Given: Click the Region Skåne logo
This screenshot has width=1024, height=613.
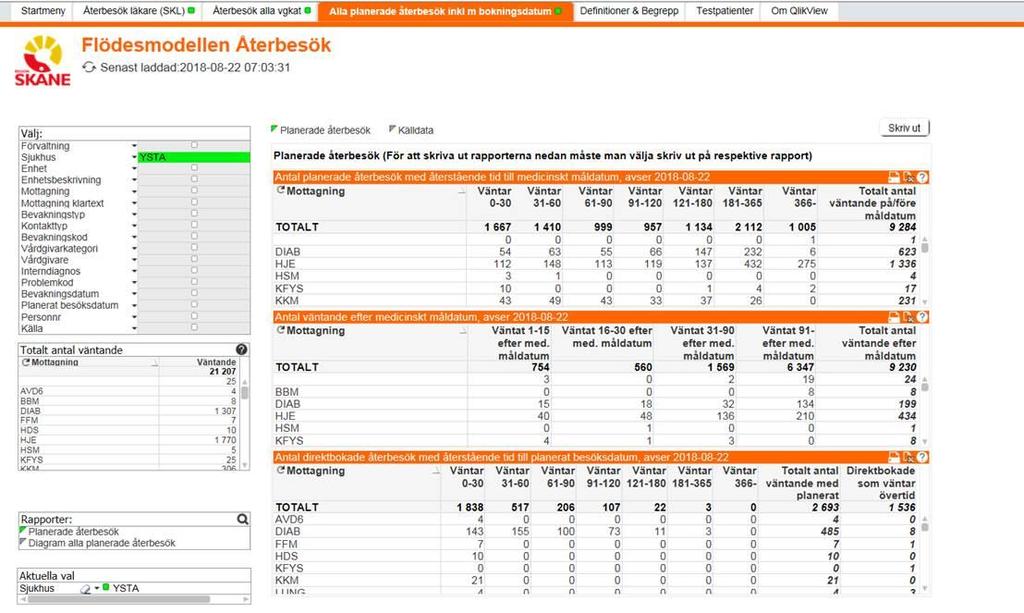Looking at the screenshot, I should [42, 61].
